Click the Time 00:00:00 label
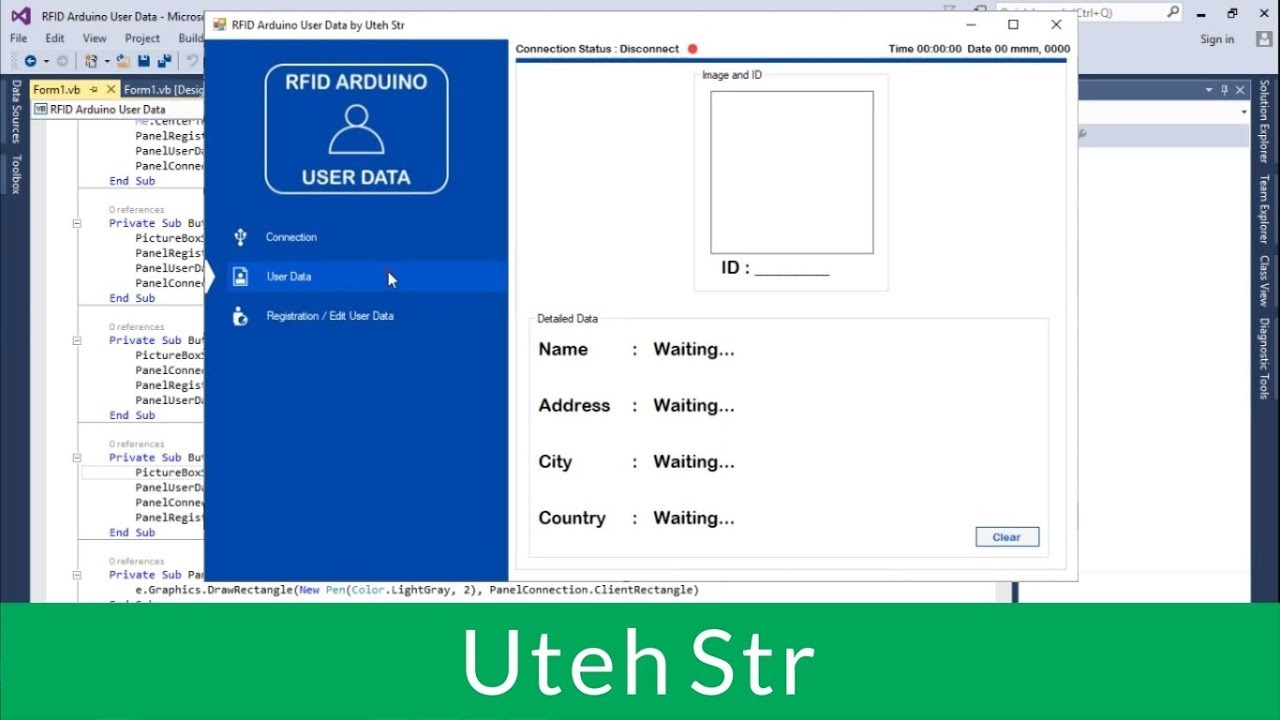Screen dimensions: 1280x720 [x=925, y=48]
